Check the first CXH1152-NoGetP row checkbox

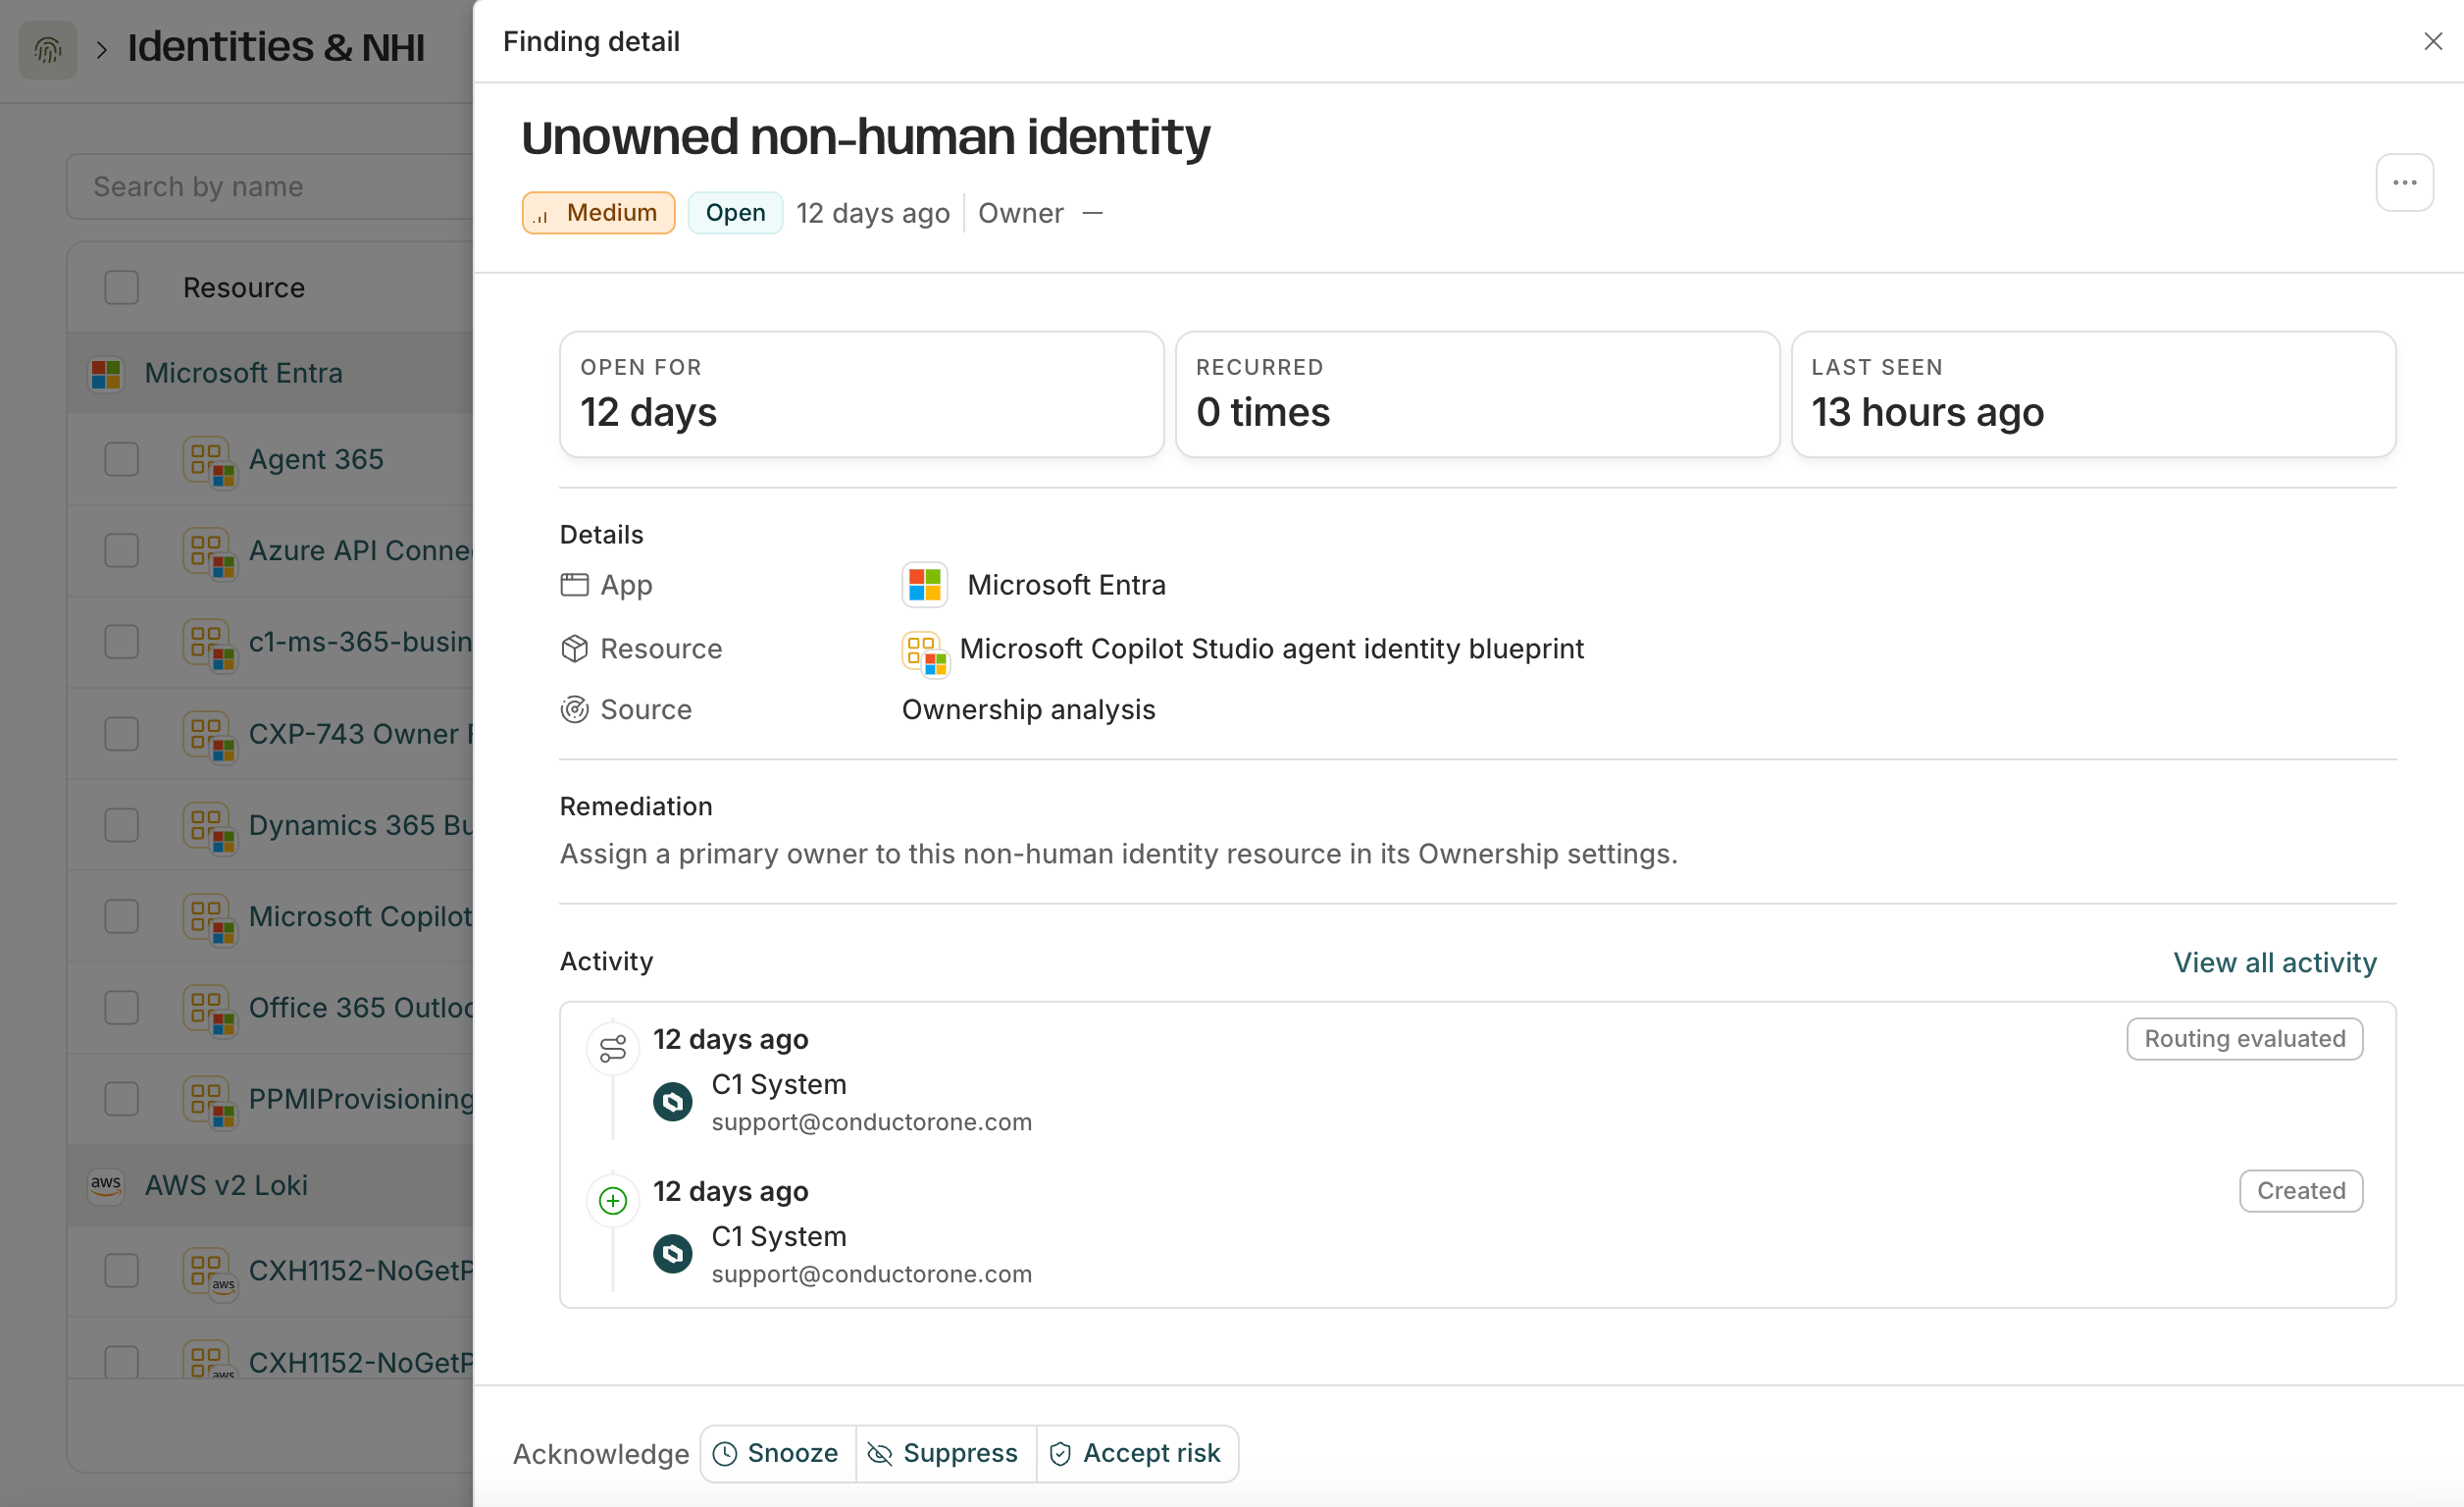122,1271
